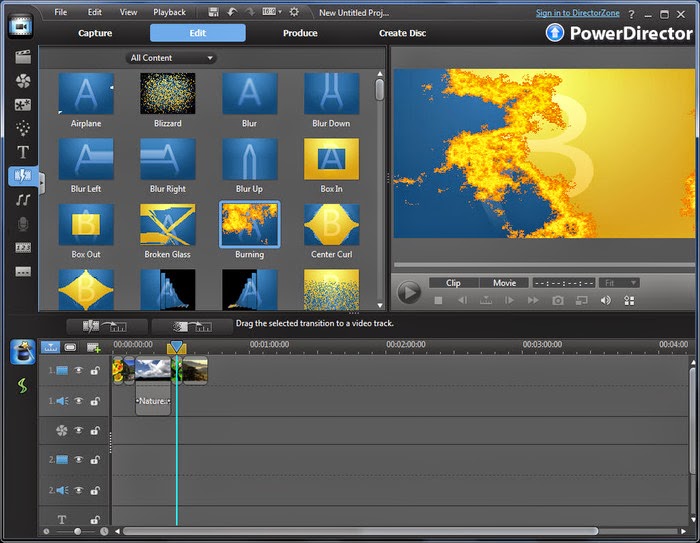Open the Subtitle Room icon
700x543 pixels.
(x=23, y=271)
